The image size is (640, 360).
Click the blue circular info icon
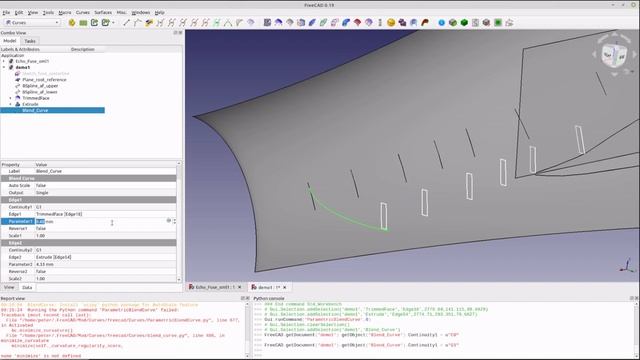pyautogui.click(x=441, y=23)
